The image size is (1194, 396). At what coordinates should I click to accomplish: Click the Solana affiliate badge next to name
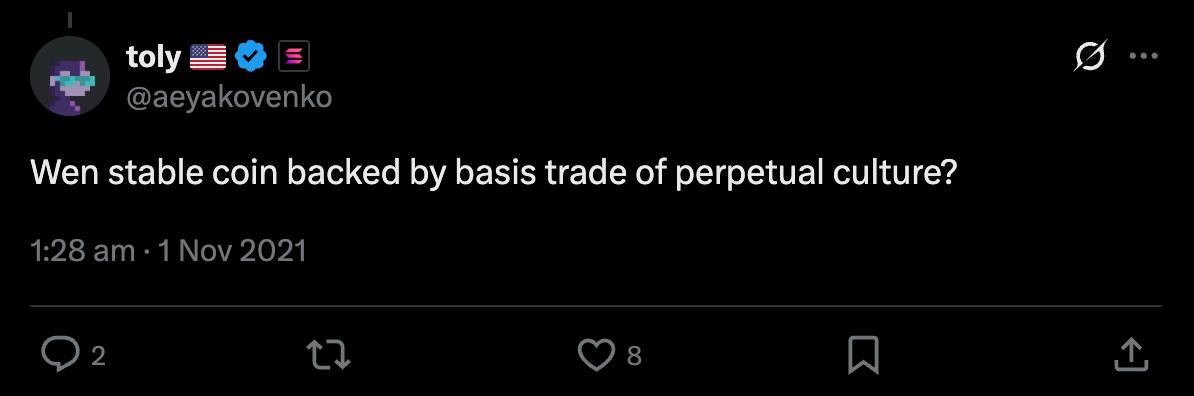click(293, 57)
